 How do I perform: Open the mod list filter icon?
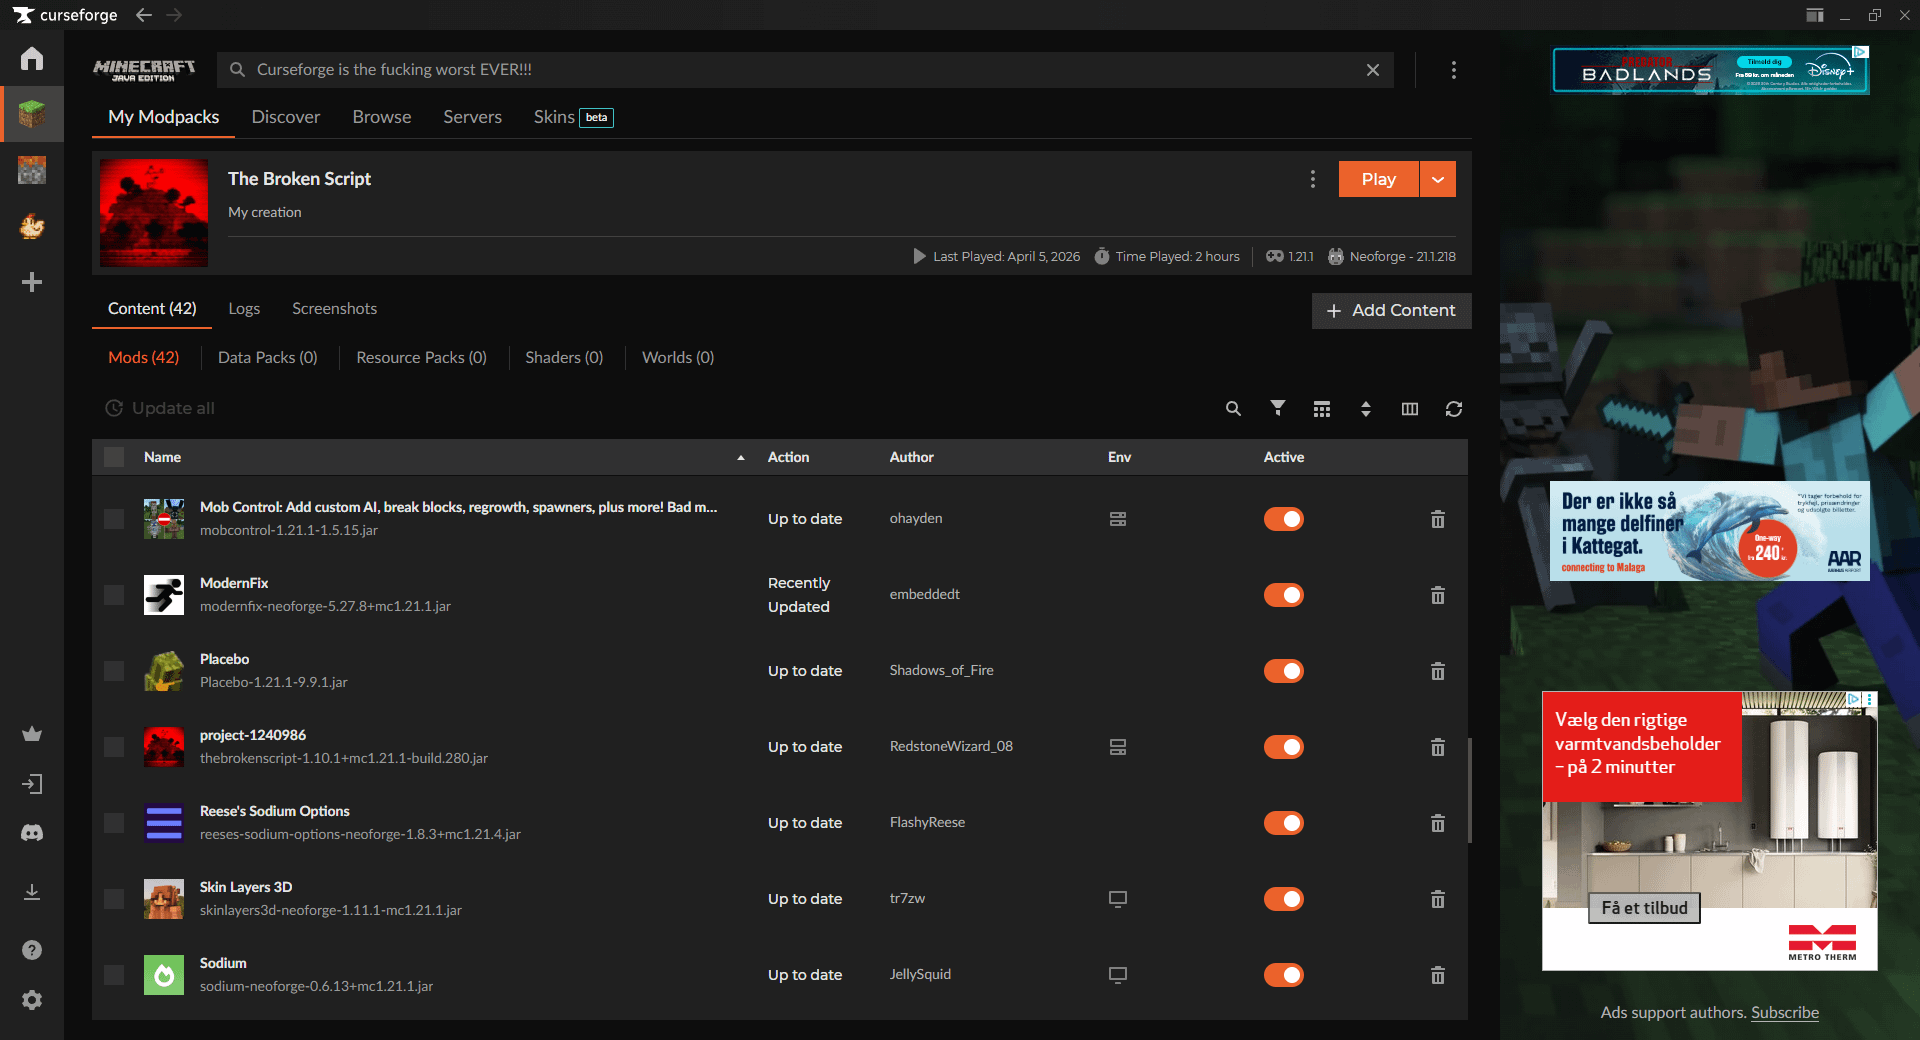(x=1278, y=408)
